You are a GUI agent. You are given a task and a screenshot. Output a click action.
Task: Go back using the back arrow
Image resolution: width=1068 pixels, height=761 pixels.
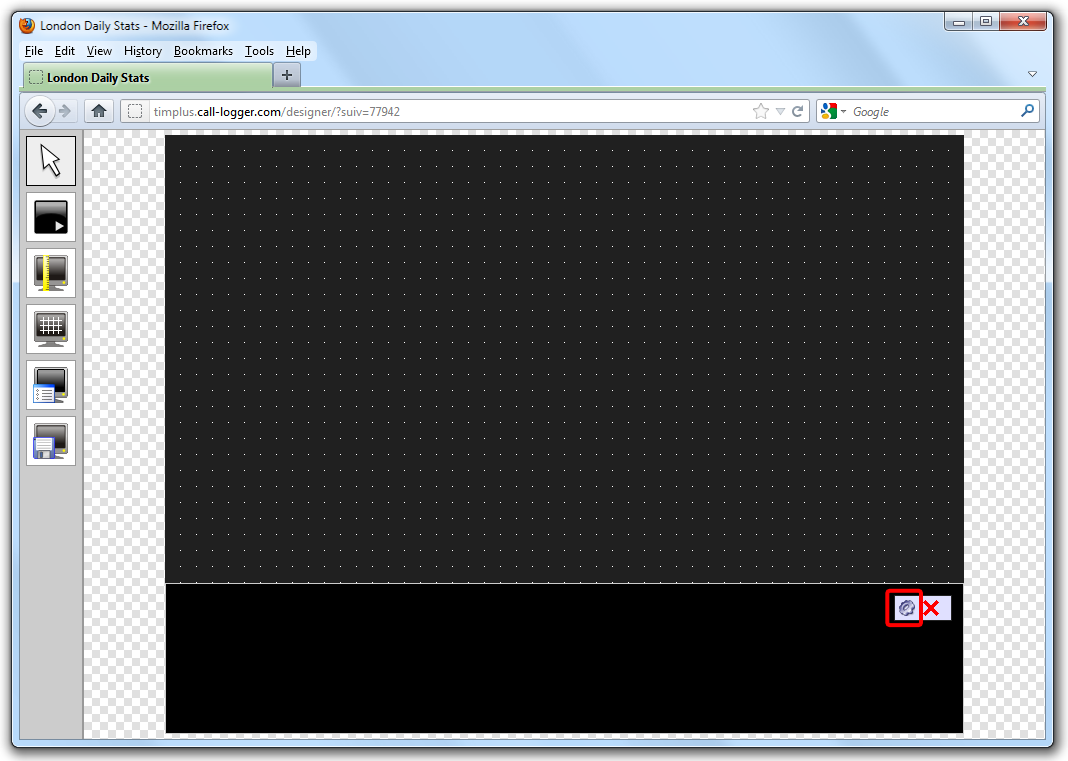[39, 110]
